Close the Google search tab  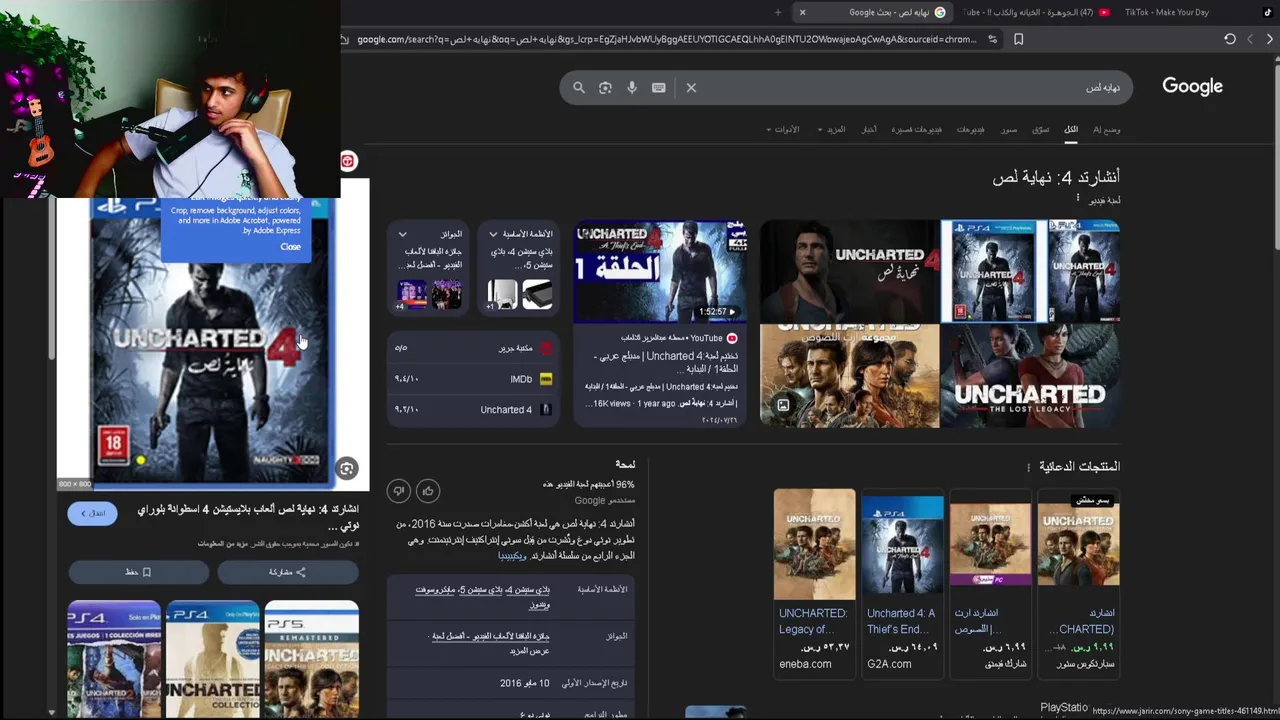[802, 12]
